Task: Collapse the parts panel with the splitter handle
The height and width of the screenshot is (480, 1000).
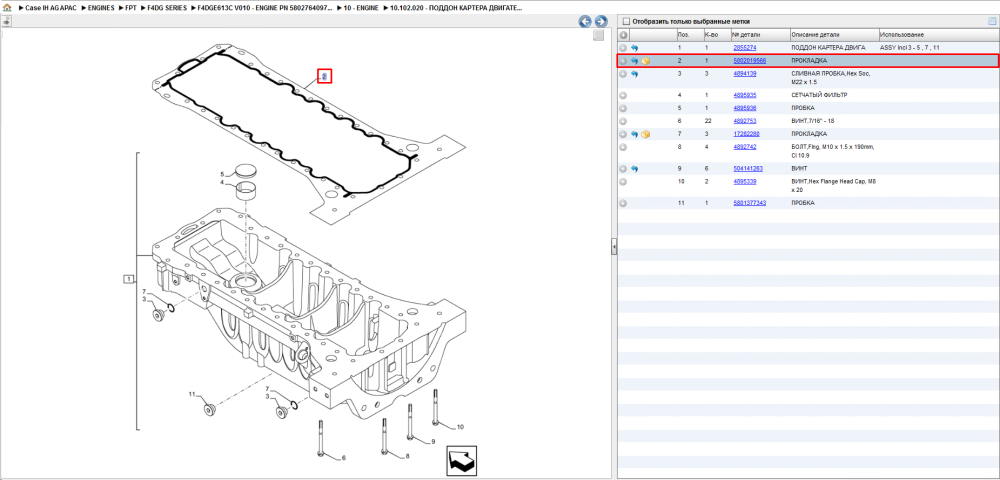Action: click(614, 247)
